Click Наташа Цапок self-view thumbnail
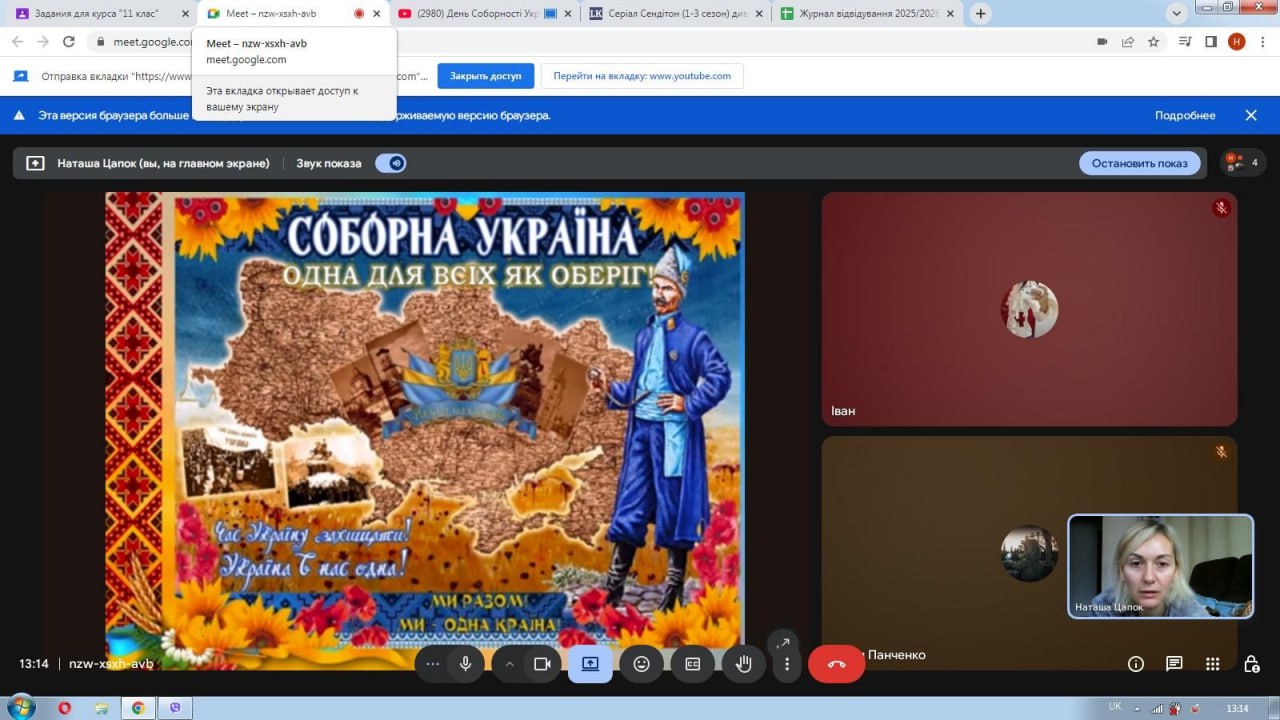This screenshot has height=720, width=1280. [x=1160, y=566]
